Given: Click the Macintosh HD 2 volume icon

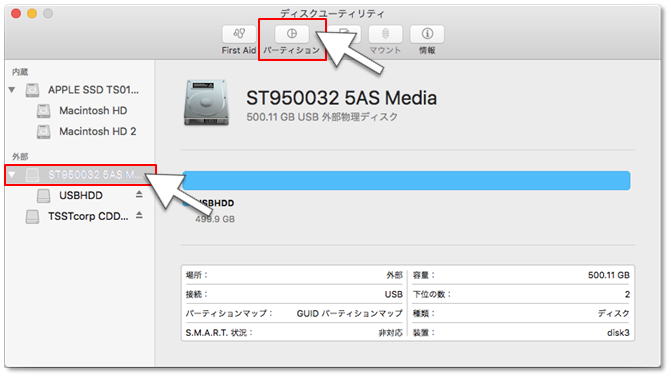Looking at the screenshot, I should 43,131.
